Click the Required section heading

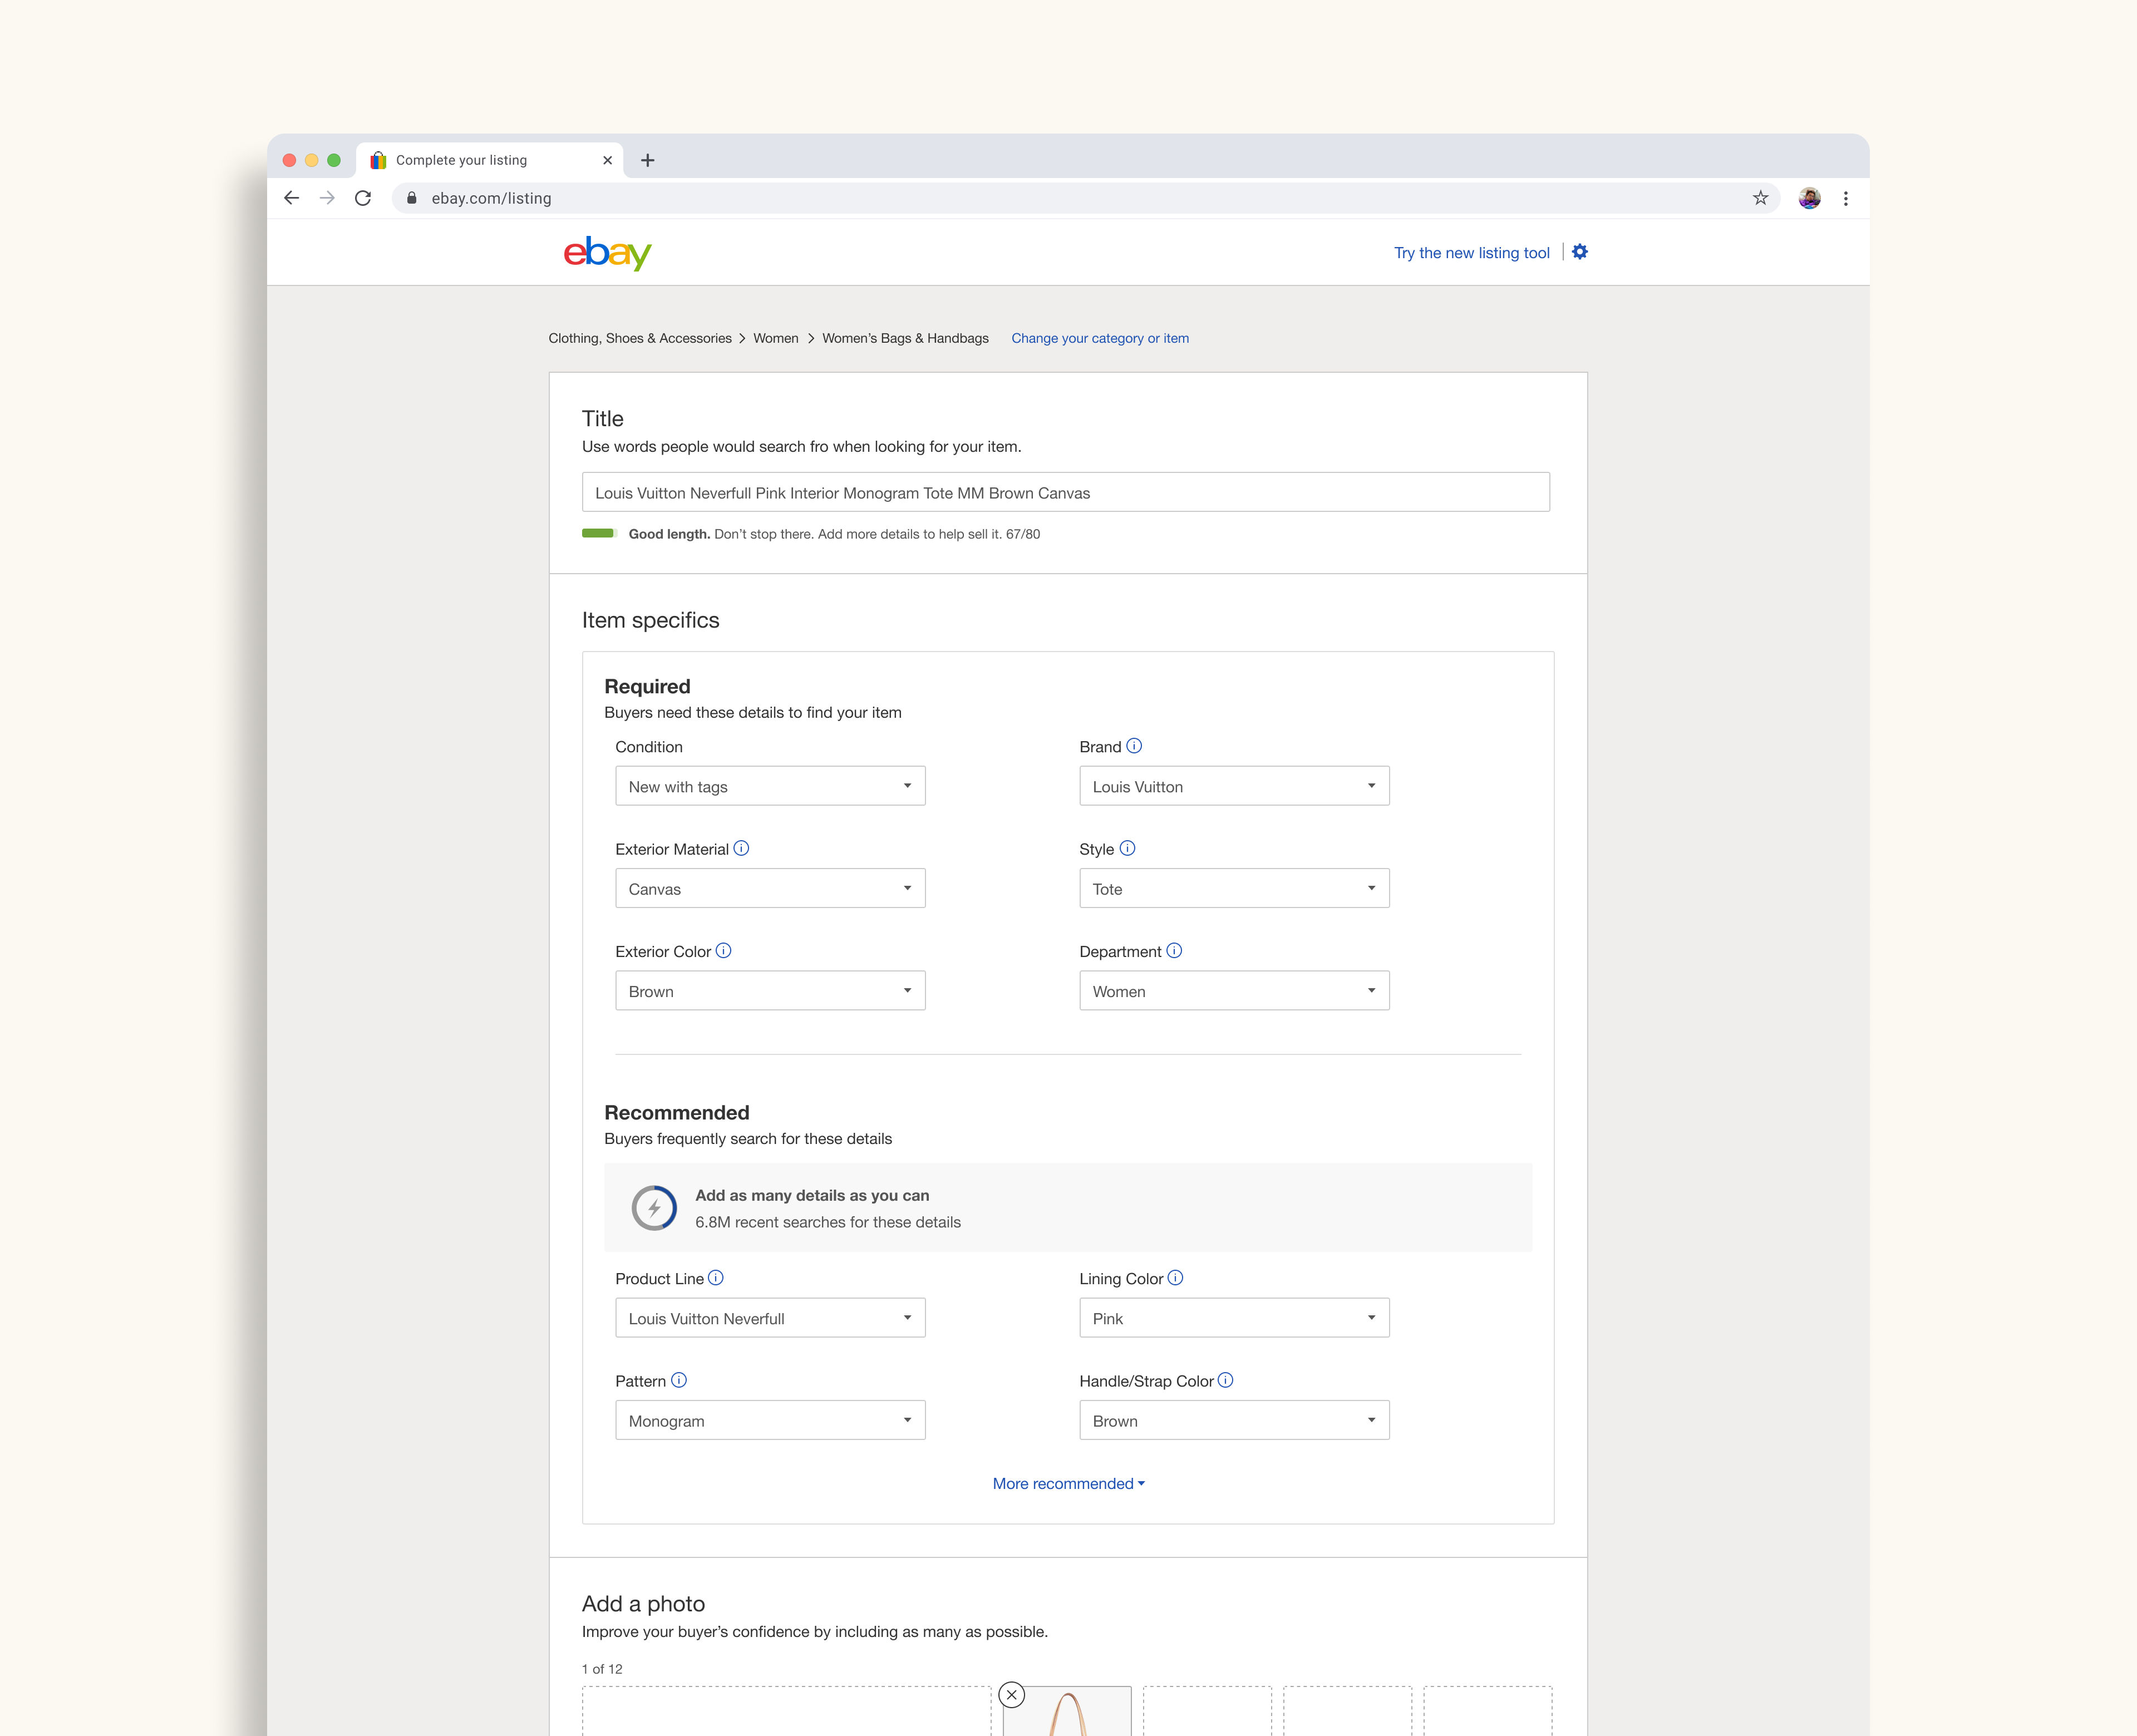(647, 686)
